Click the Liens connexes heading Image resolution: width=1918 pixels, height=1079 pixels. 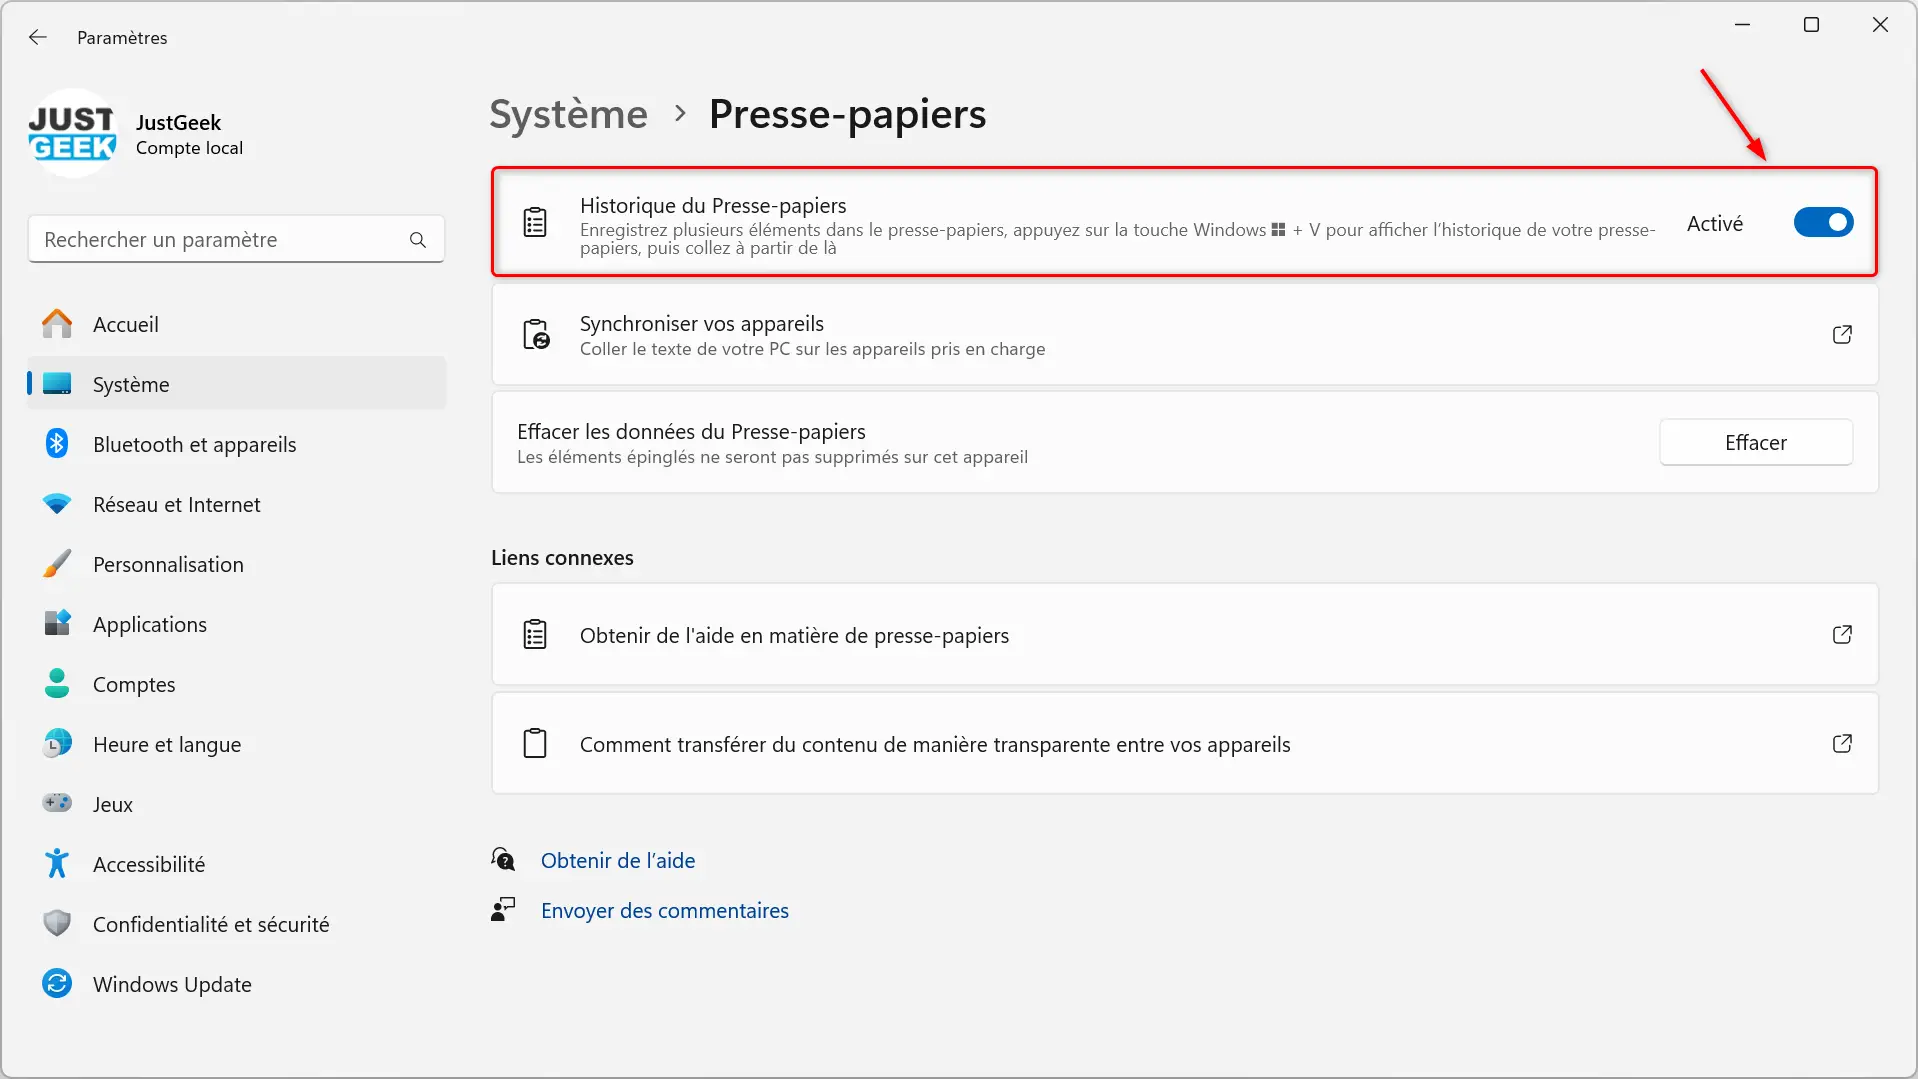[x=562, y=558]
